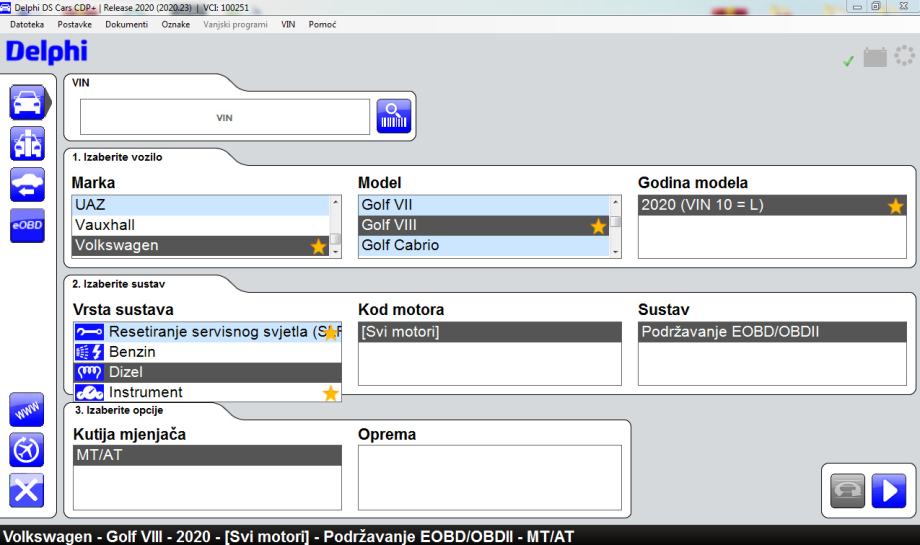Viewport: 920px width, 545px height.
Task: Select Instrument system type
Action: [x=207, y=392]
